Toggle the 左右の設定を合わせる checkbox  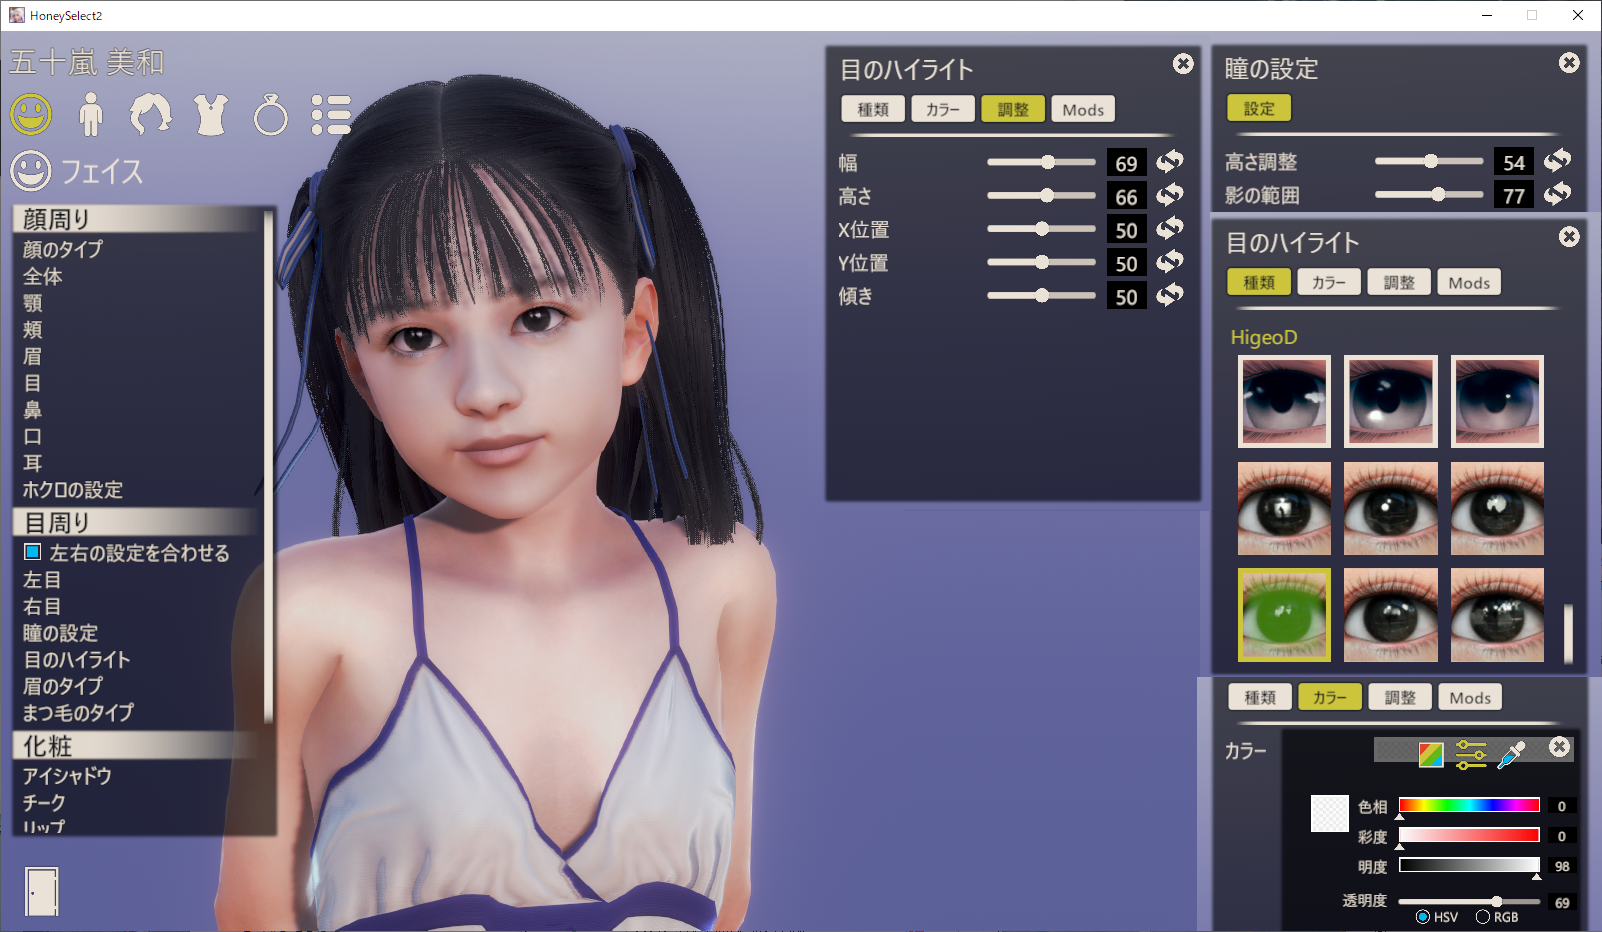(32, 552)
